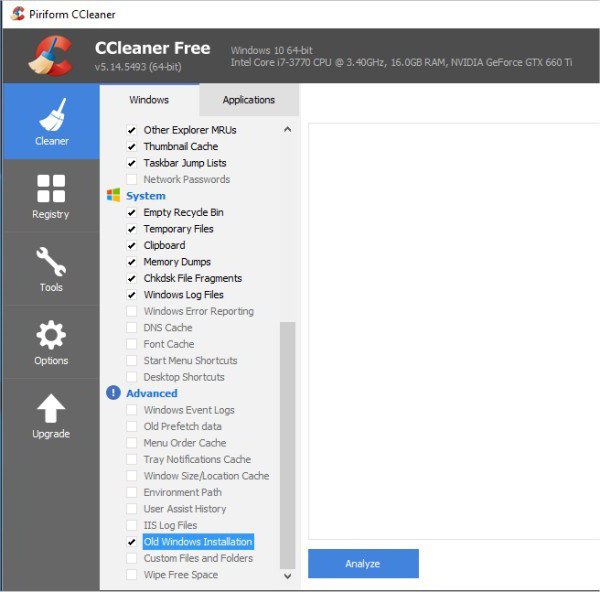Open the Options gear icon
600x592 pixels.
pos(50,334)
